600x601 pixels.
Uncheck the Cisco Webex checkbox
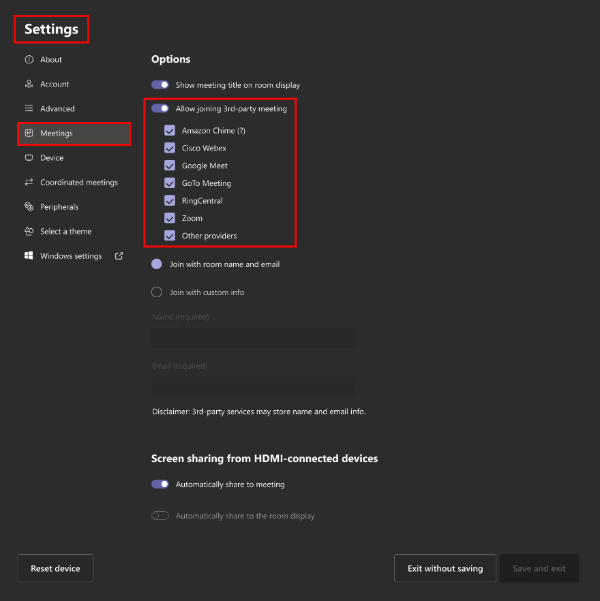[x=169, y=148]
